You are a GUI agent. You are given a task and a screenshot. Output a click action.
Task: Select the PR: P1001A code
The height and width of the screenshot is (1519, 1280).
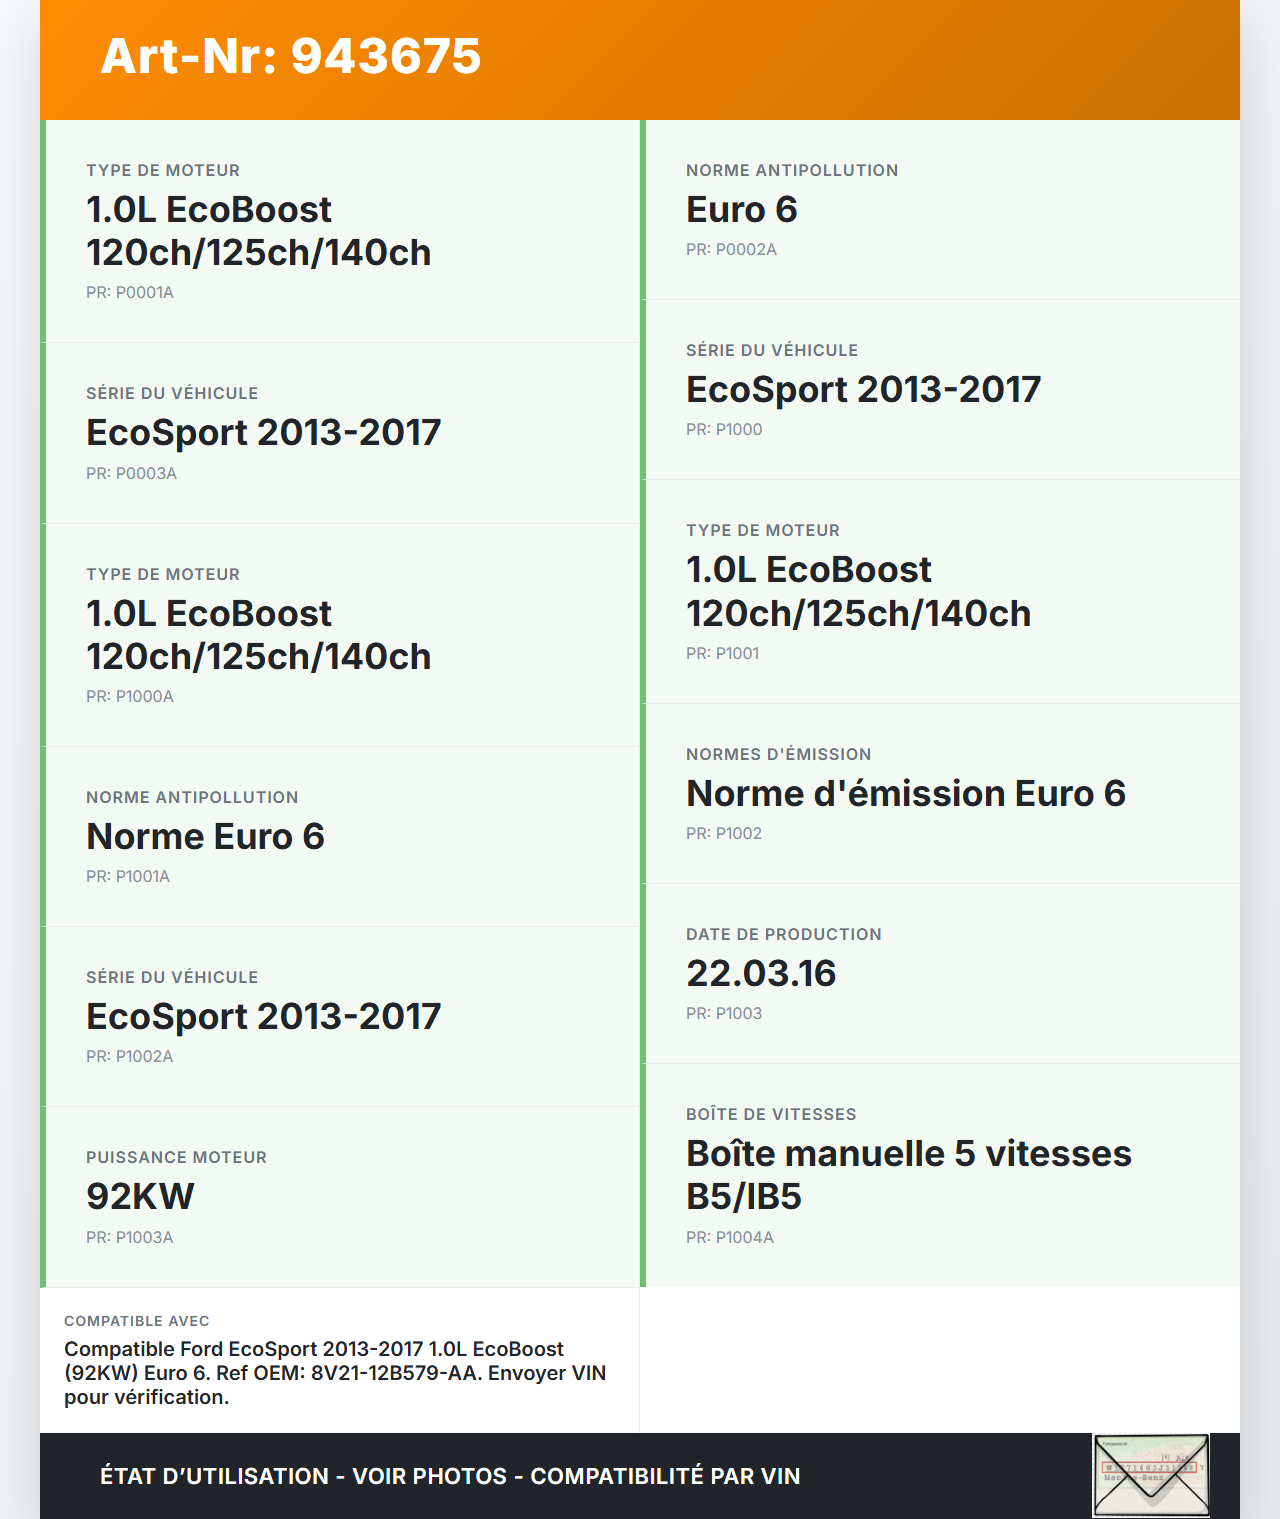128,877
